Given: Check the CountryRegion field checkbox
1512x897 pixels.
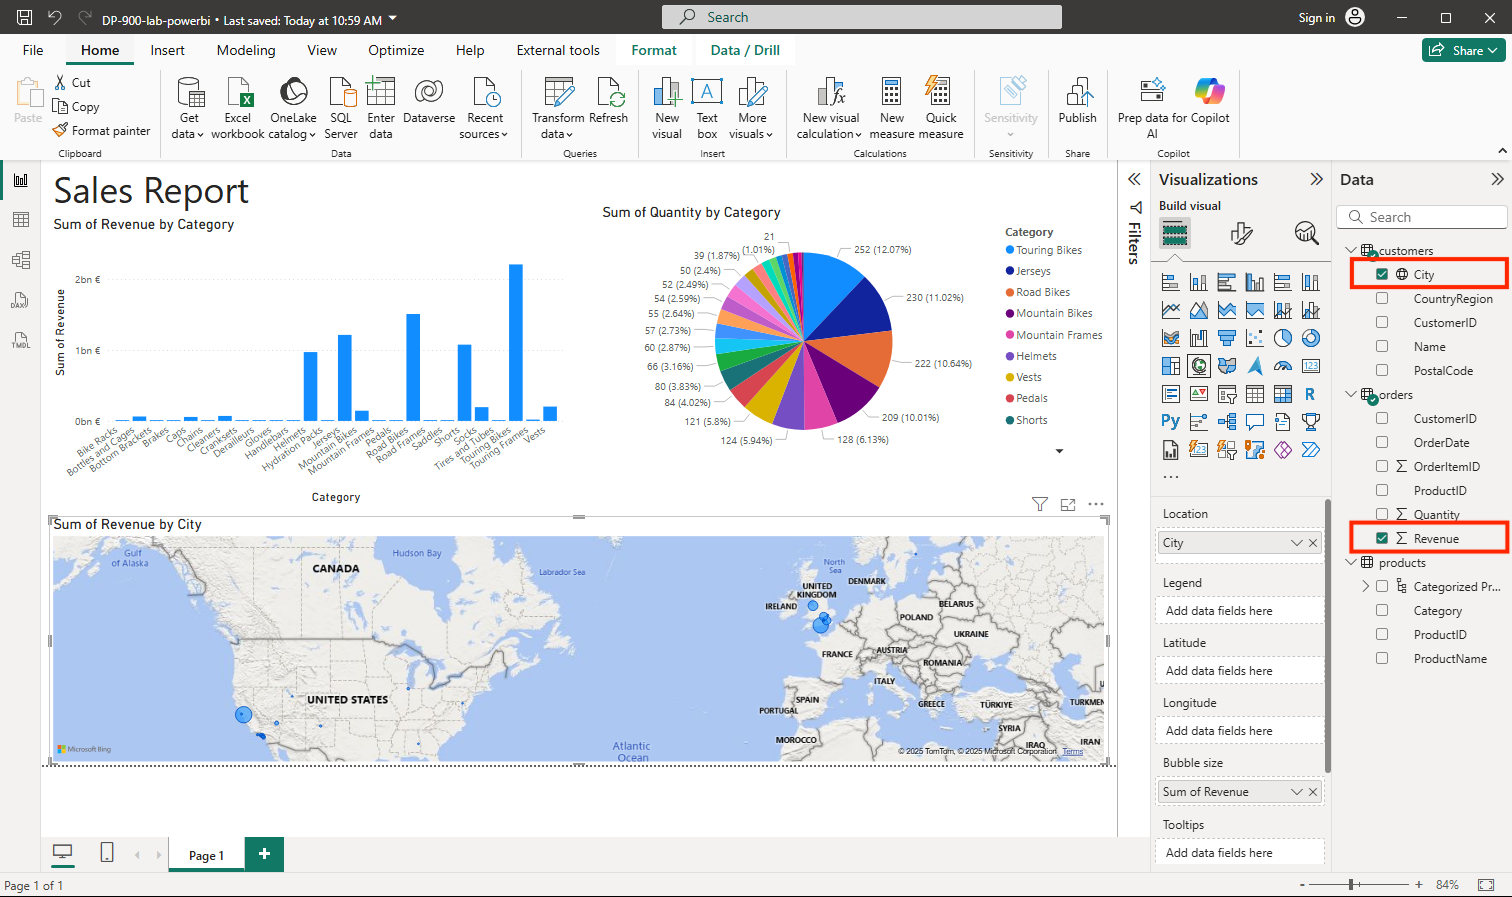Looking at the screenshot, I should coord(1382,298).
